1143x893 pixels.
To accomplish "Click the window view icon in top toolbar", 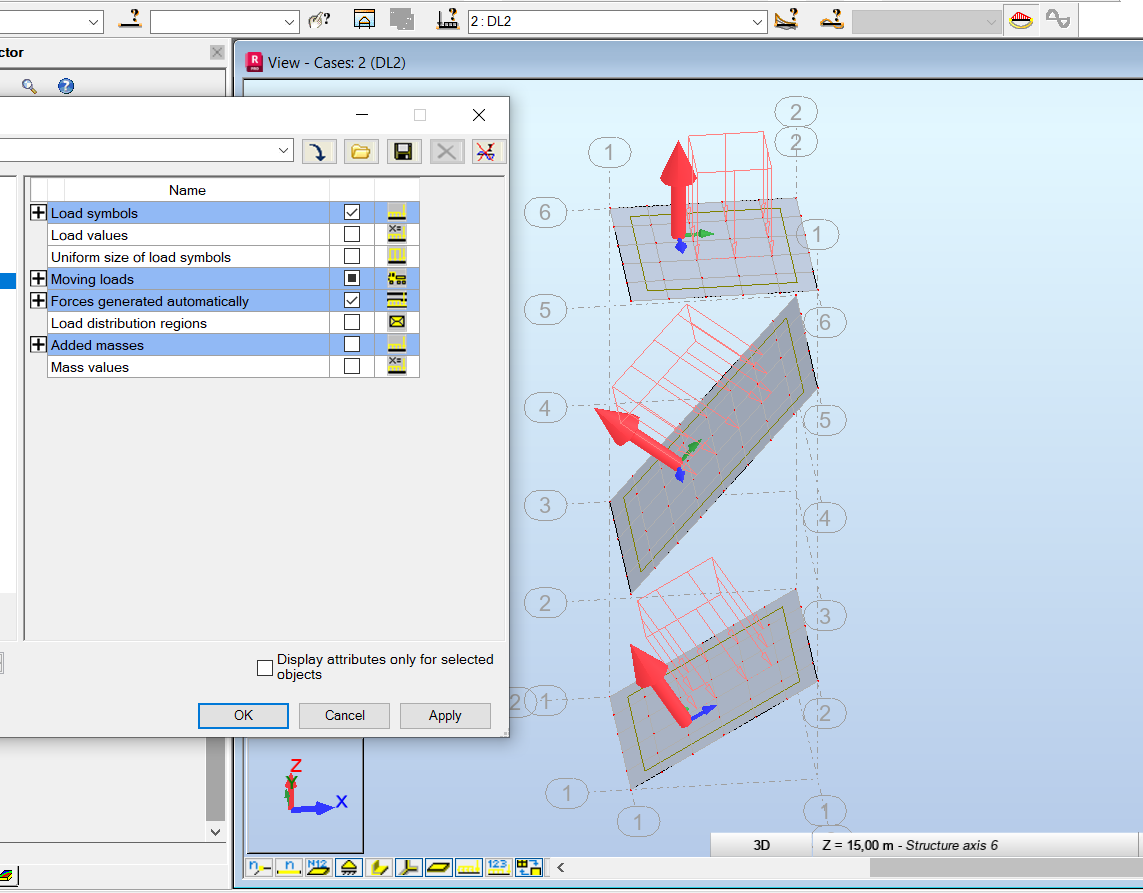I will [364, 20].
